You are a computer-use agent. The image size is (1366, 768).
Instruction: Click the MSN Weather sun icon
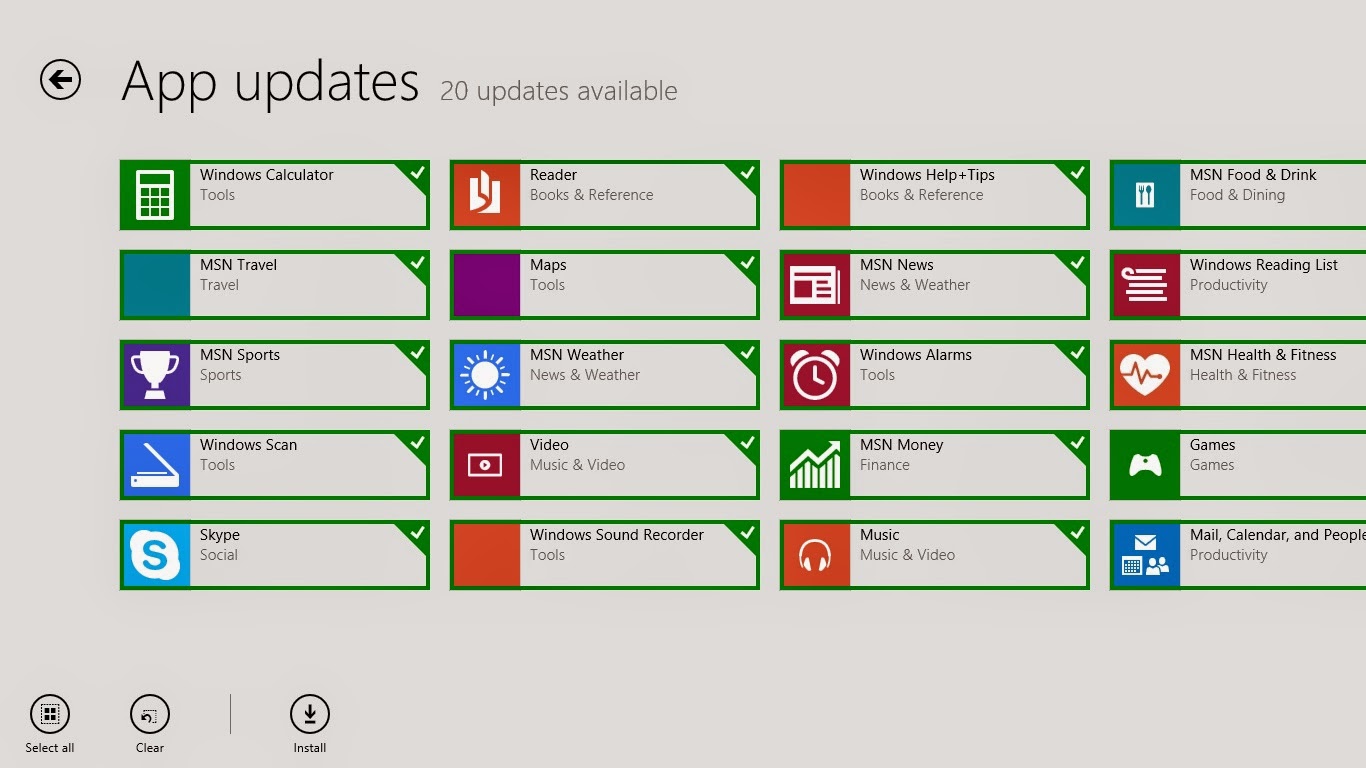[486, 375]
